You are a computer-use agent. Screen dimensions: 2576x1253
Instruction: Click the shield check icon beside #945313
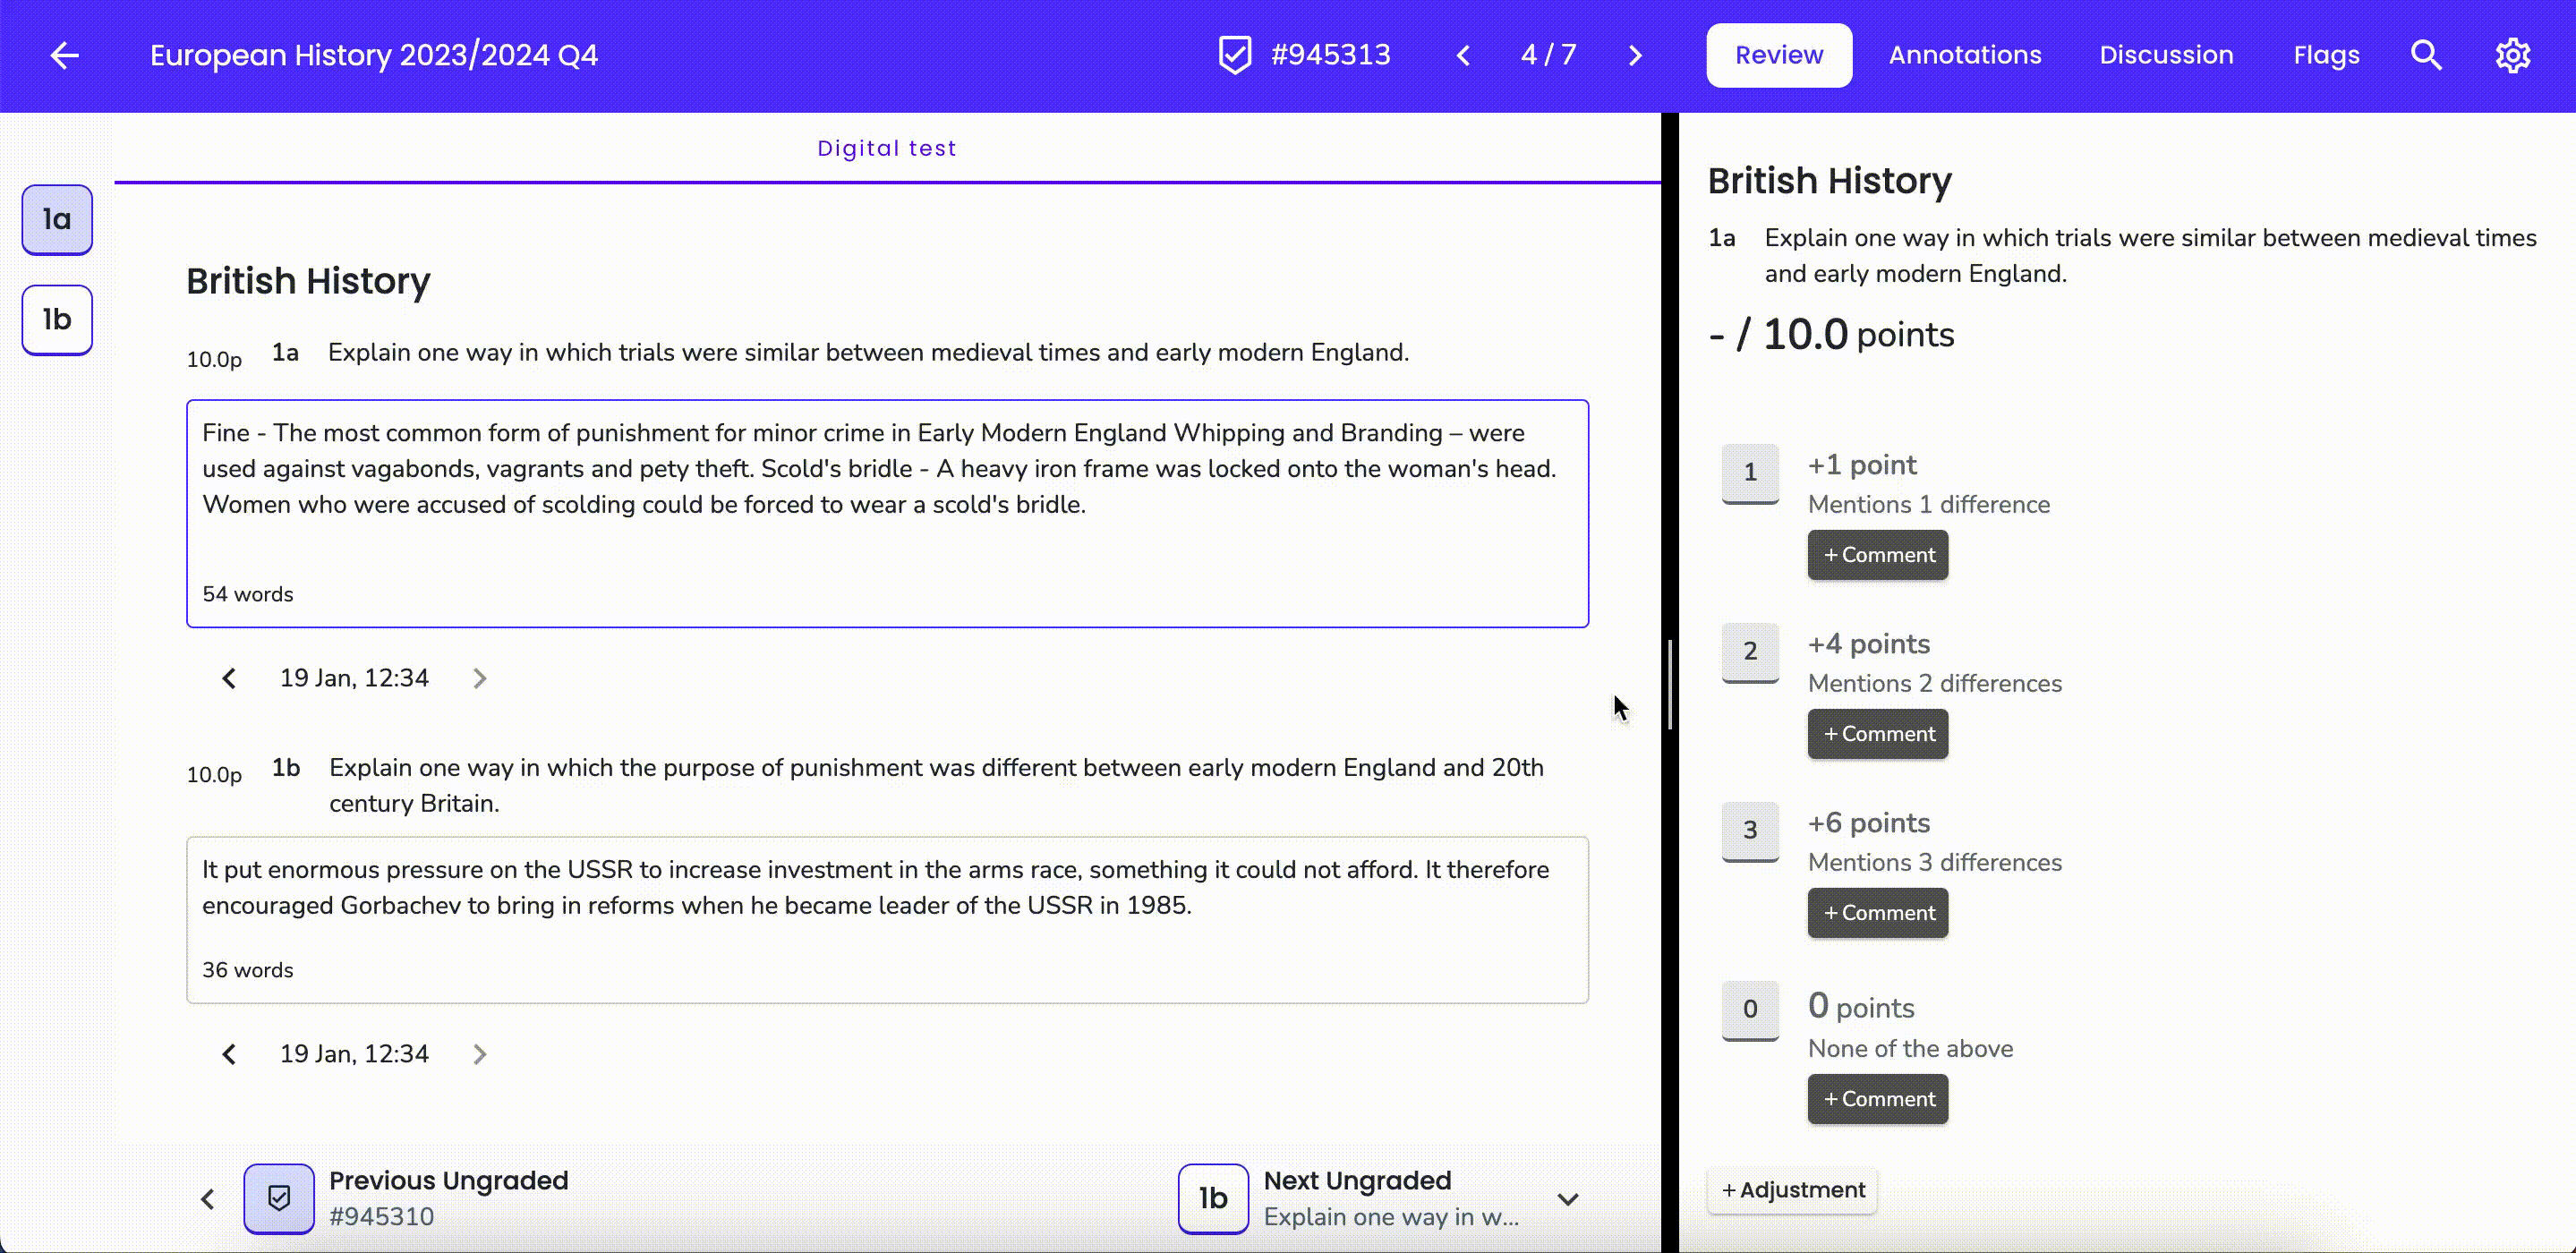point(1235,55)
